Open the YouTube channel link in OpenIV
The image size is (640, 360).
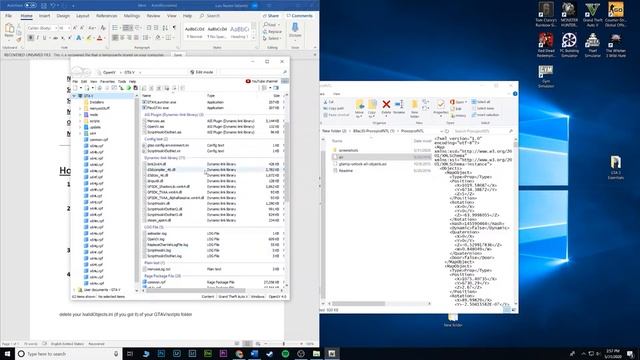[262, 81]
